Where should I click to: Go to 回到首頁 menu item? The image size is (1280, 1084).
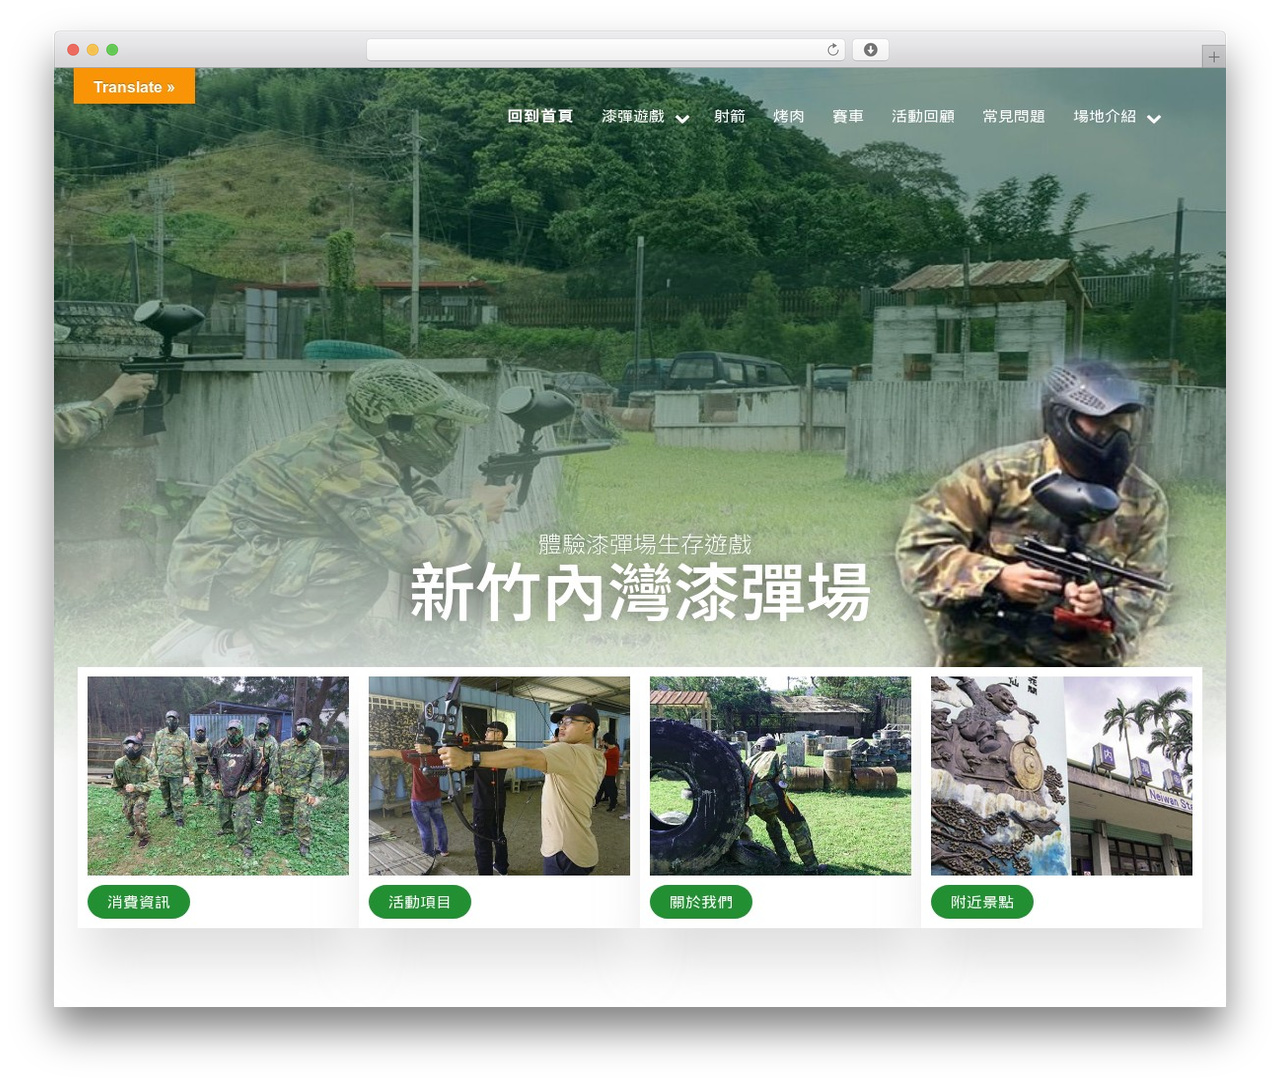click(540, 116)
